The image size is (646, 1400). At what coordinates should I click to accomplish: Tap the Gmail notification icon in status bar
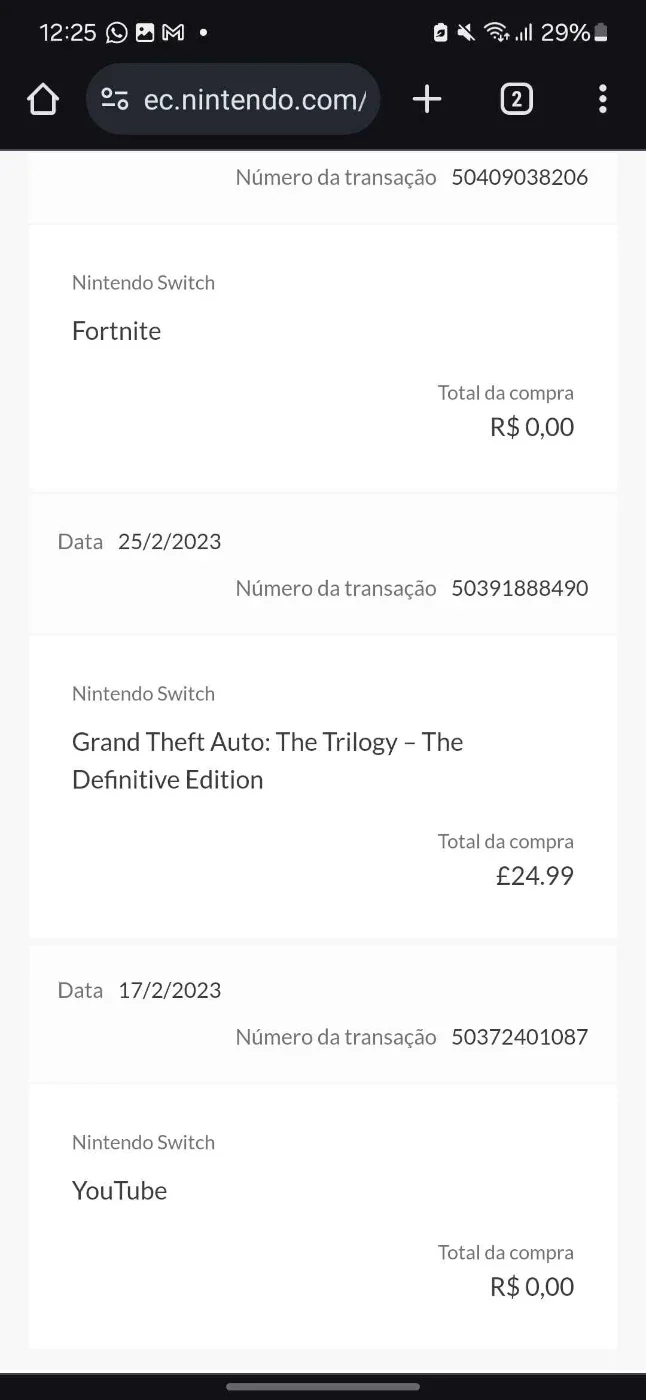[x=173, y=33]
